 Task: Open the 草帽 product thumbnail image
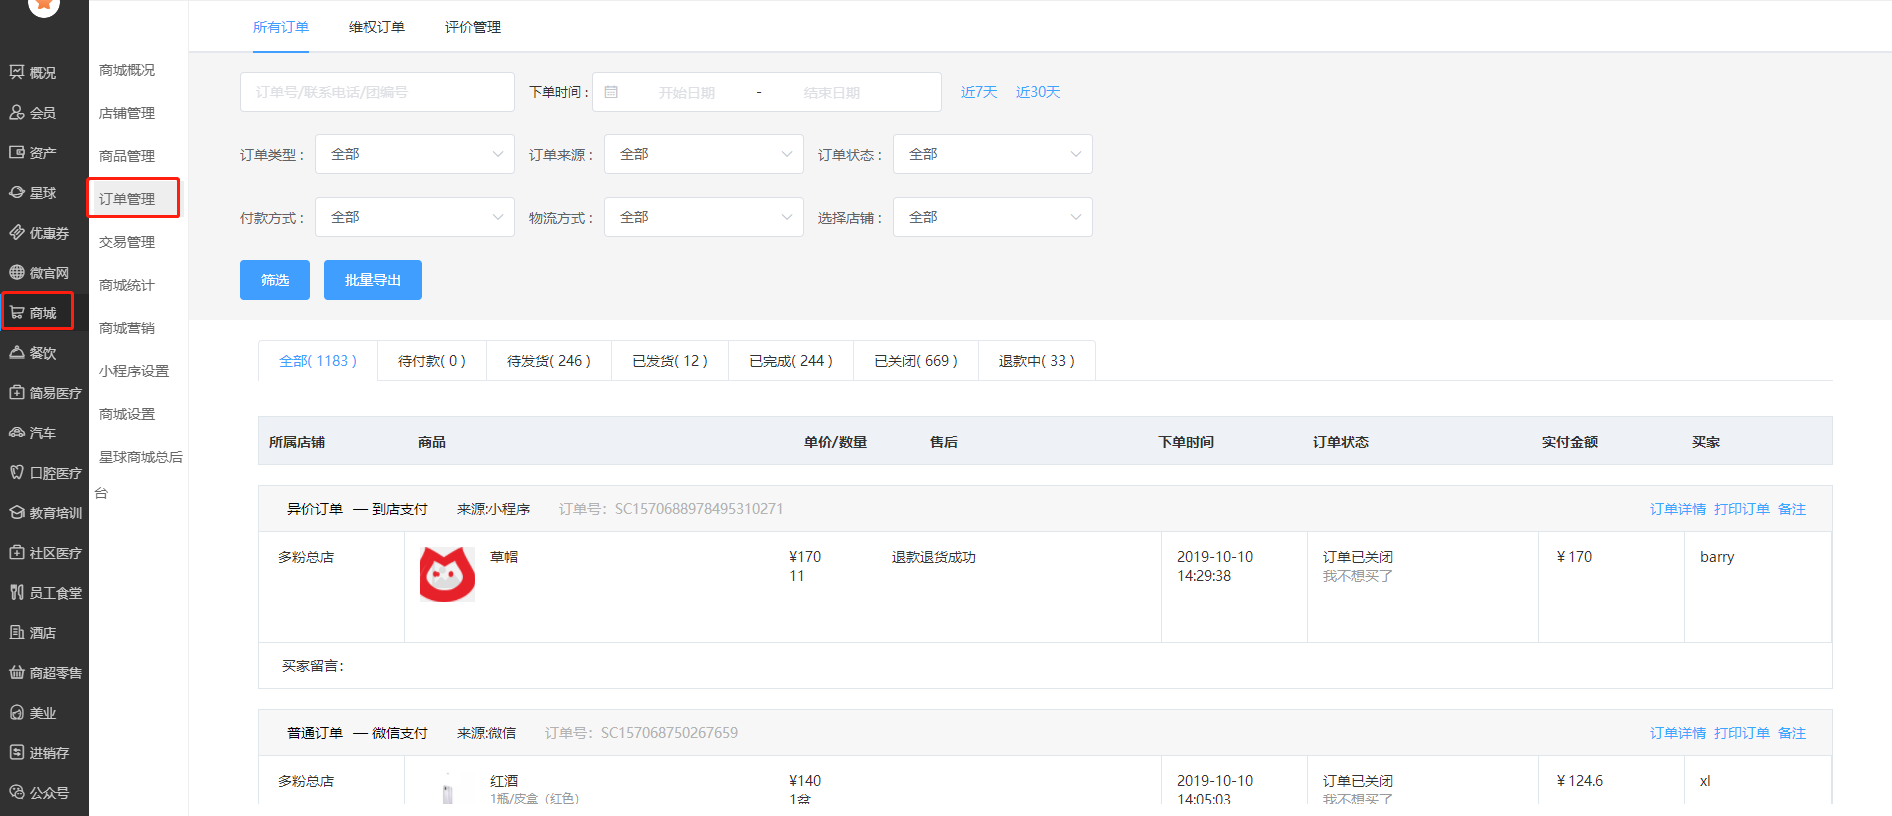click(447, 574)
